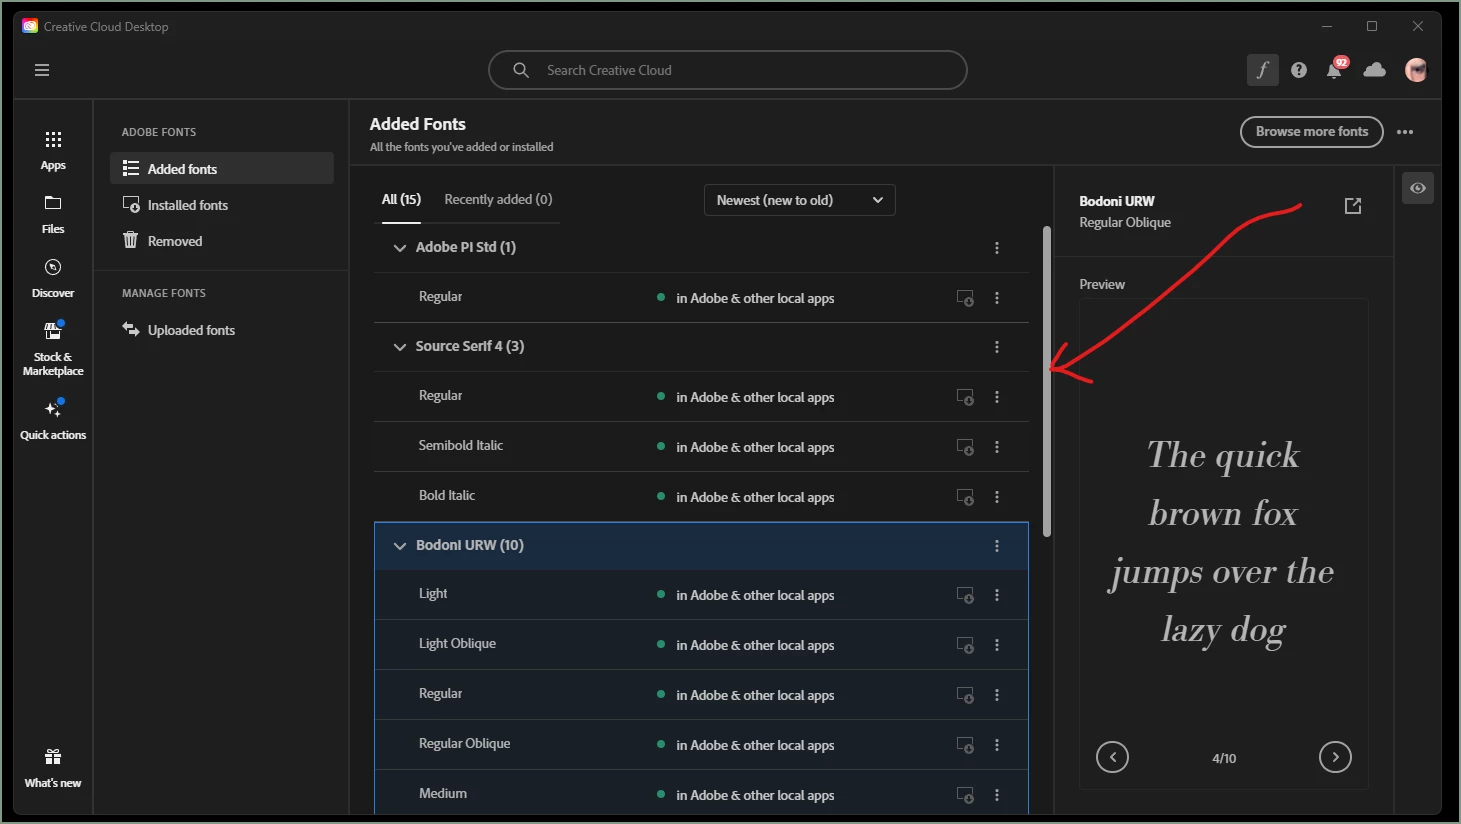Show previous font preview
1461x824 pixels.
coord(1112,757)
